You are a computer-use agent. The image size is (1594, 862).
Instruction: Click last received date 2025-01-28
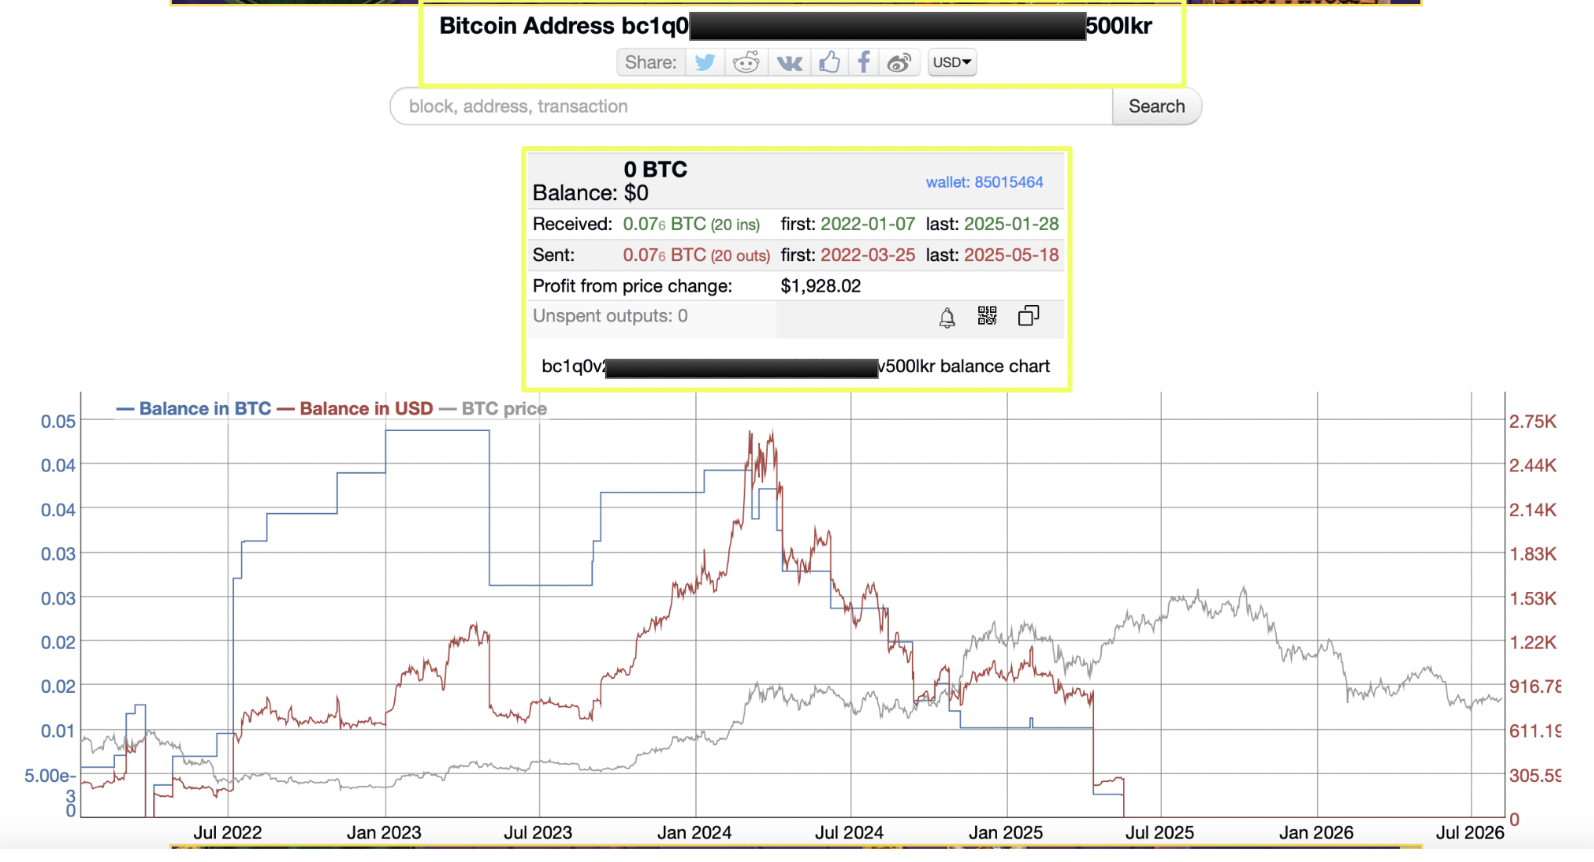click(1011, 224)
